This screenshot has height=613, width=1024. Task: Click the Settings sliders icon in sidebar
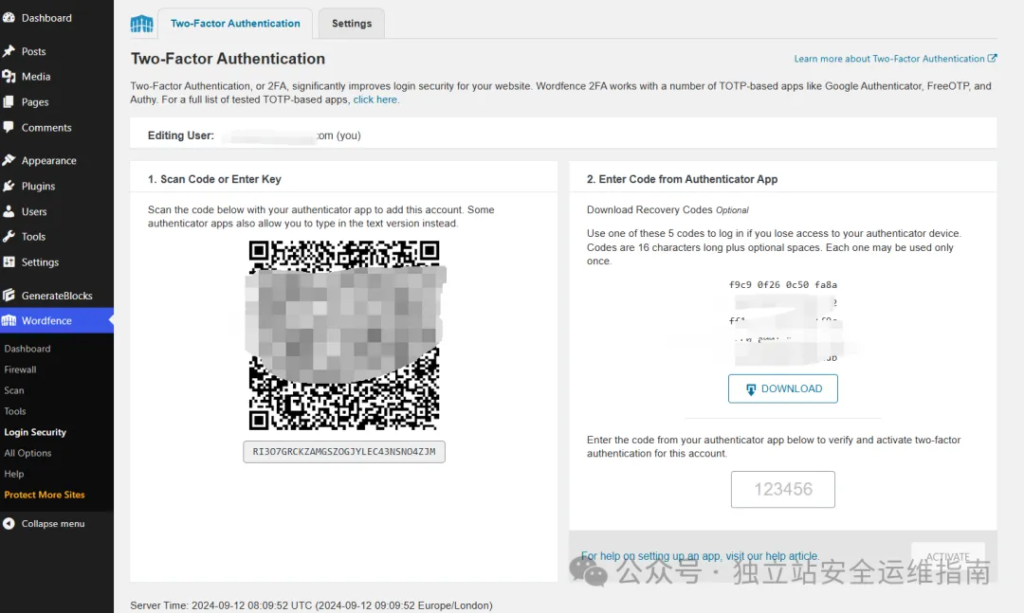coord(8,262)
